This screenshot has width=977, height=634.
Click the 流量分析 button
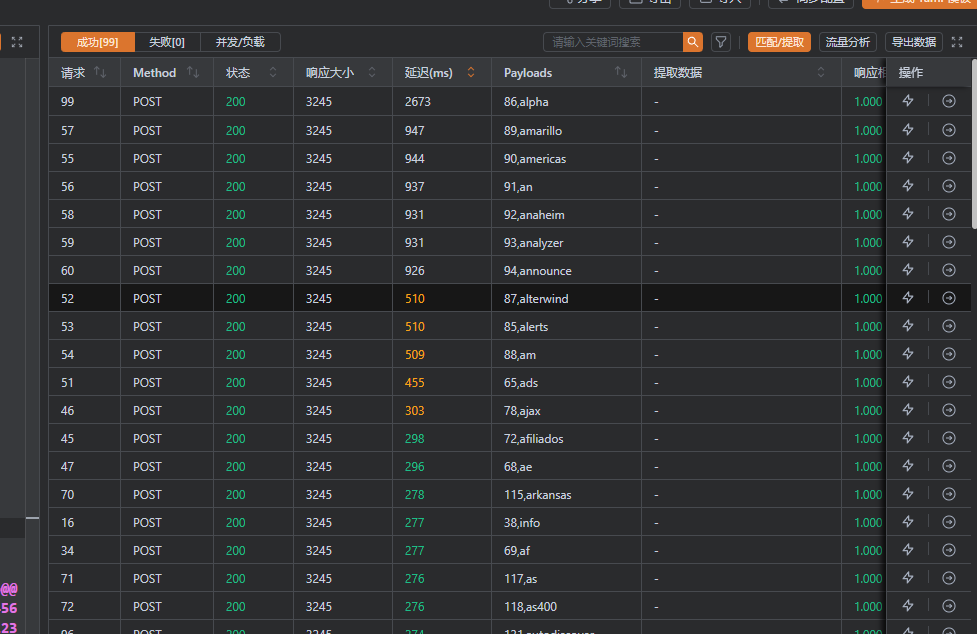click(848, 42)
